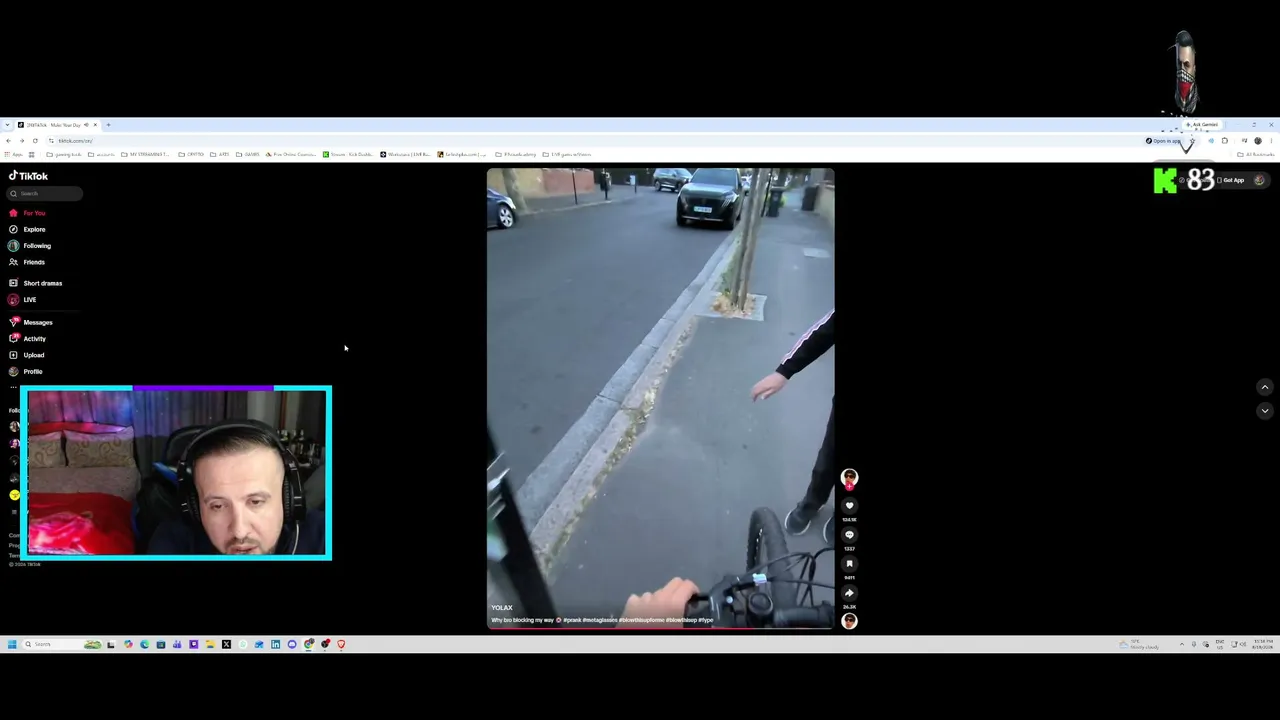Reload the TikTok page
Image resolution: width=1280 pixels, height=720 pixels.
[35, 141]
